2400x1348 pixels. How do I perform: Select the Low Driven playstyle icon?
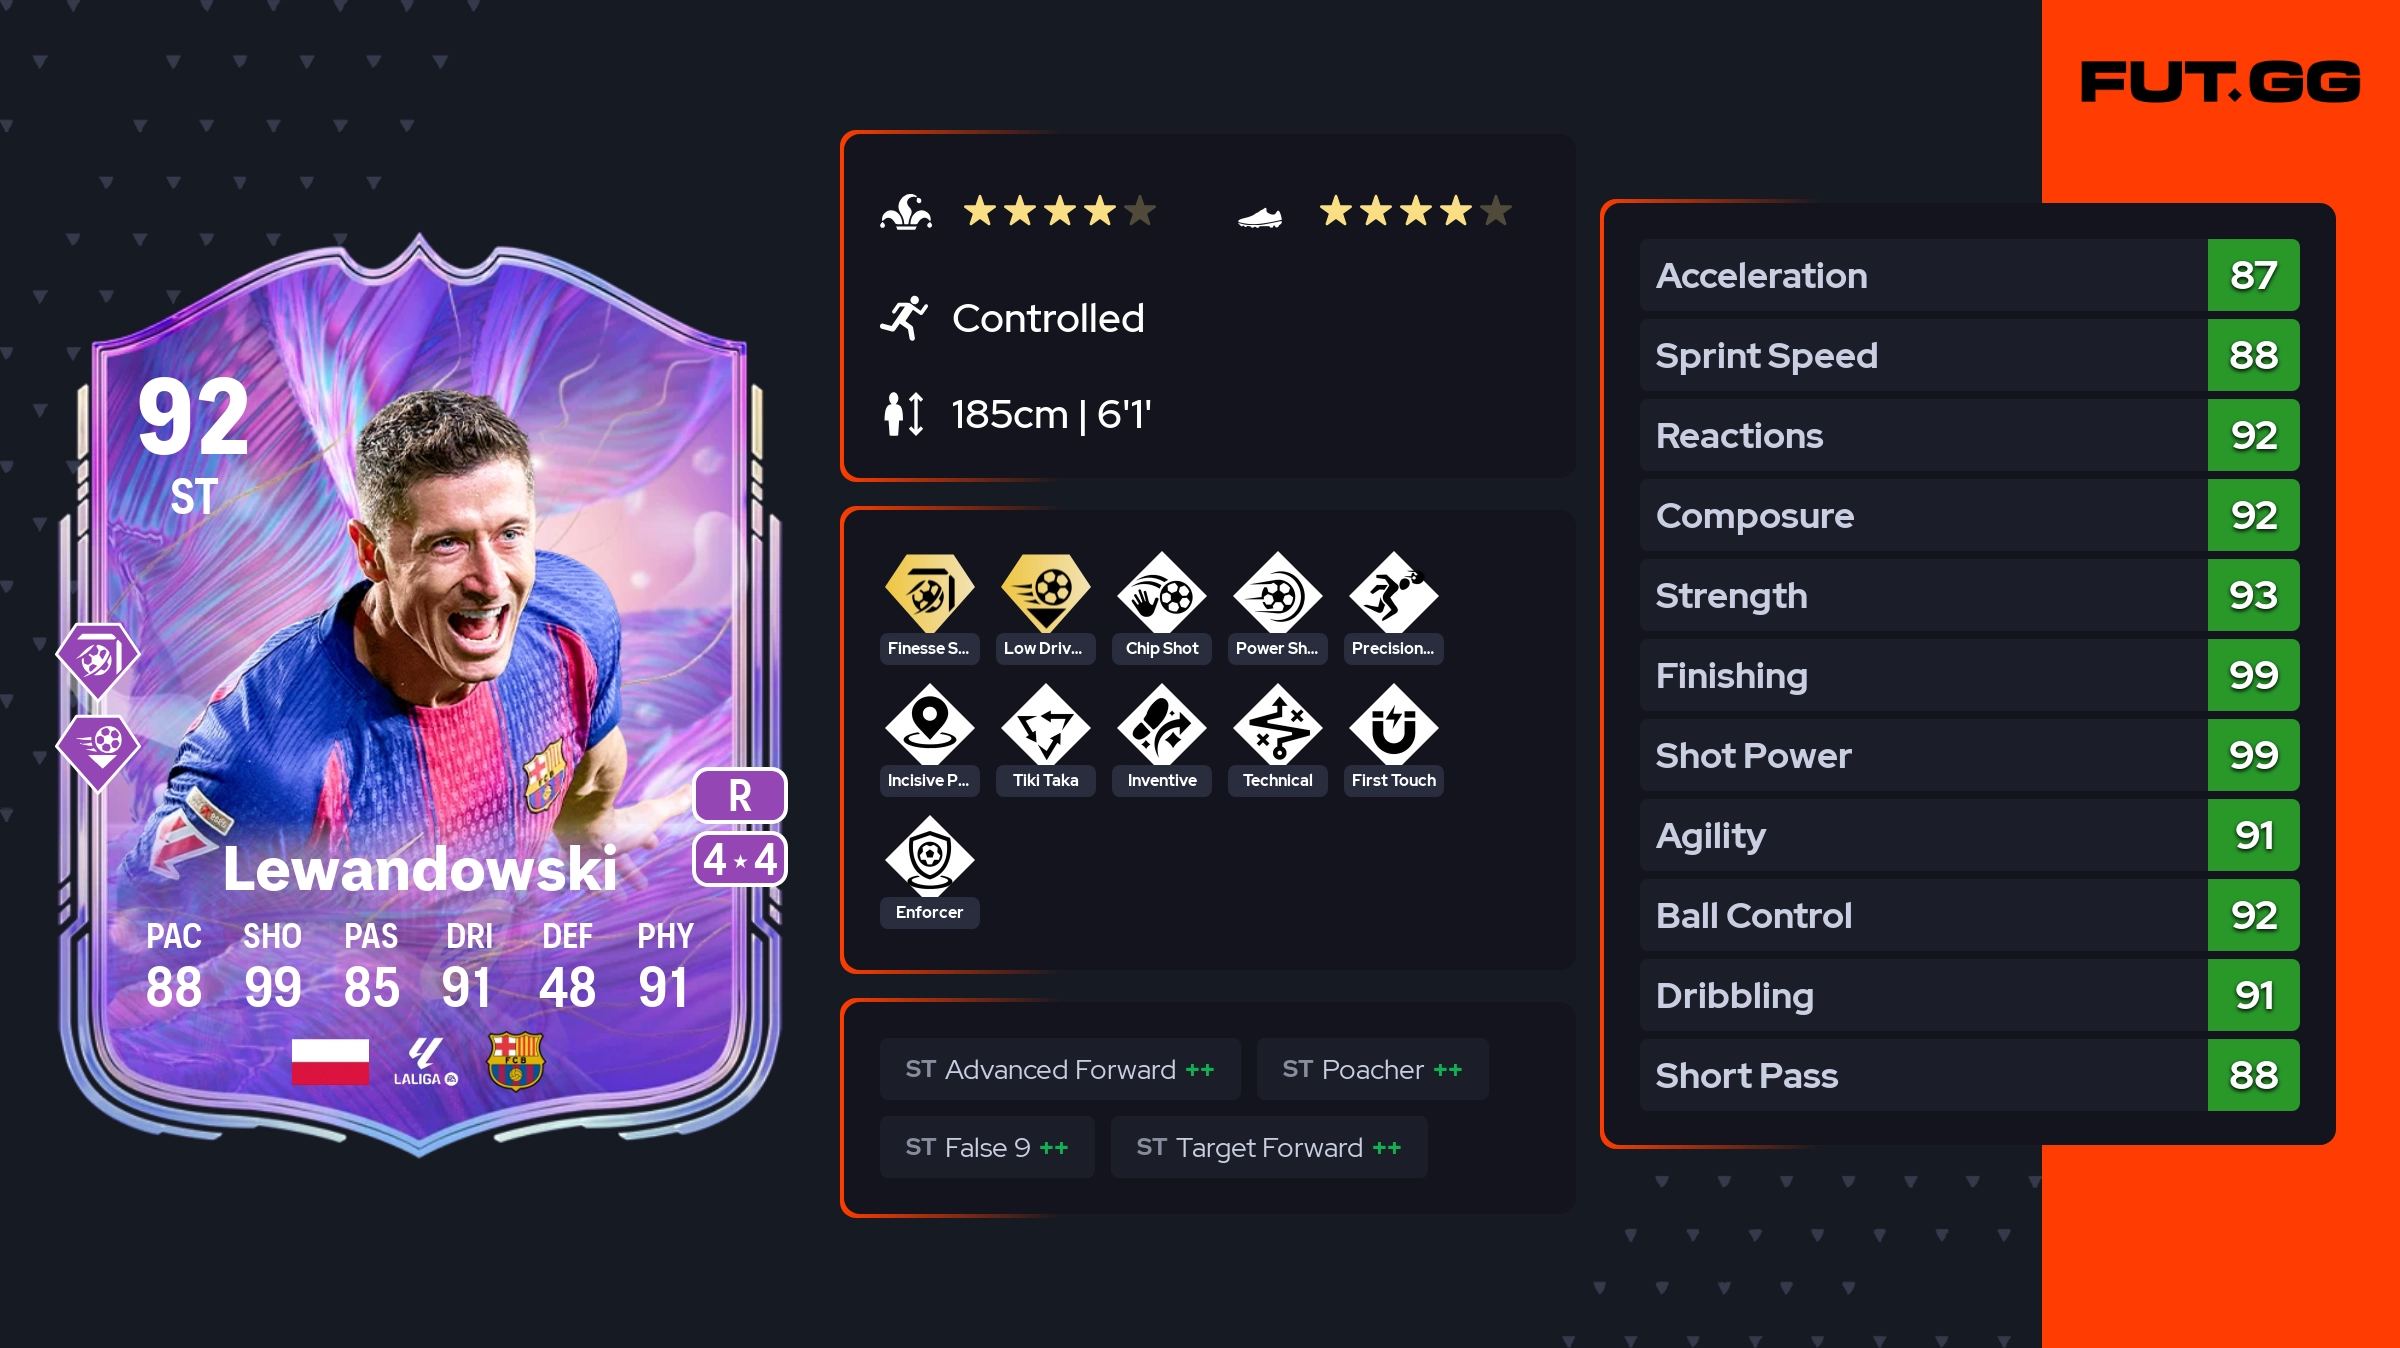[x=1045, y=594]
